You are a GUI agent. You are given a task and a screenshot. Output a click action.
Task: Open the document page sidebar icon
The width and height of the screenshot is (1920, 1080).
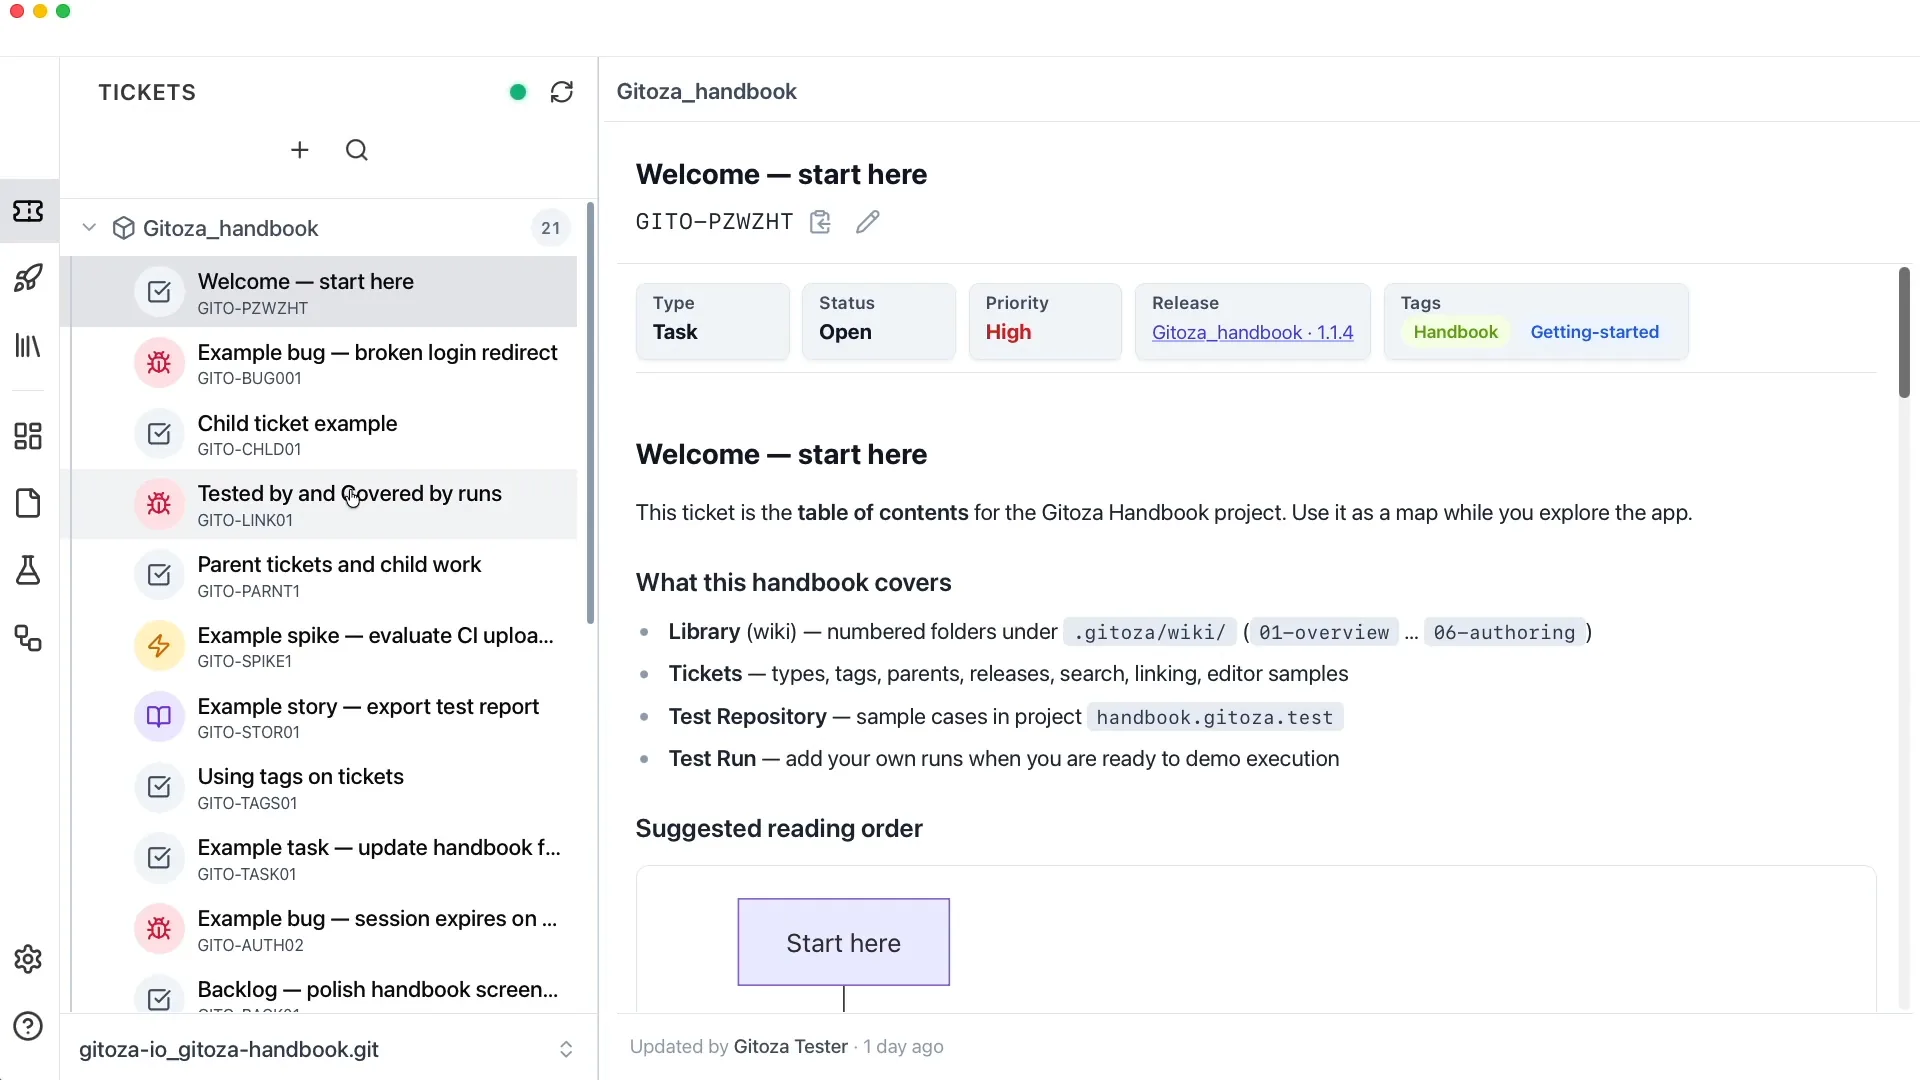coord(28,503)
